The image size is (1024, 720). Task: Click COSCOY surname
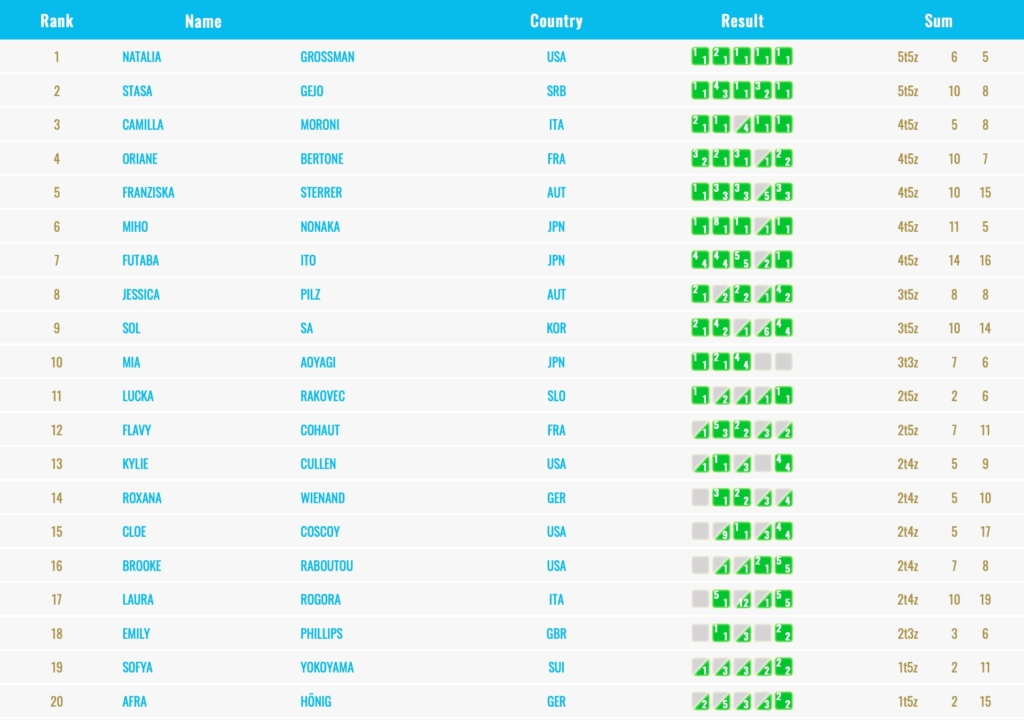click(x=320, y=532)
